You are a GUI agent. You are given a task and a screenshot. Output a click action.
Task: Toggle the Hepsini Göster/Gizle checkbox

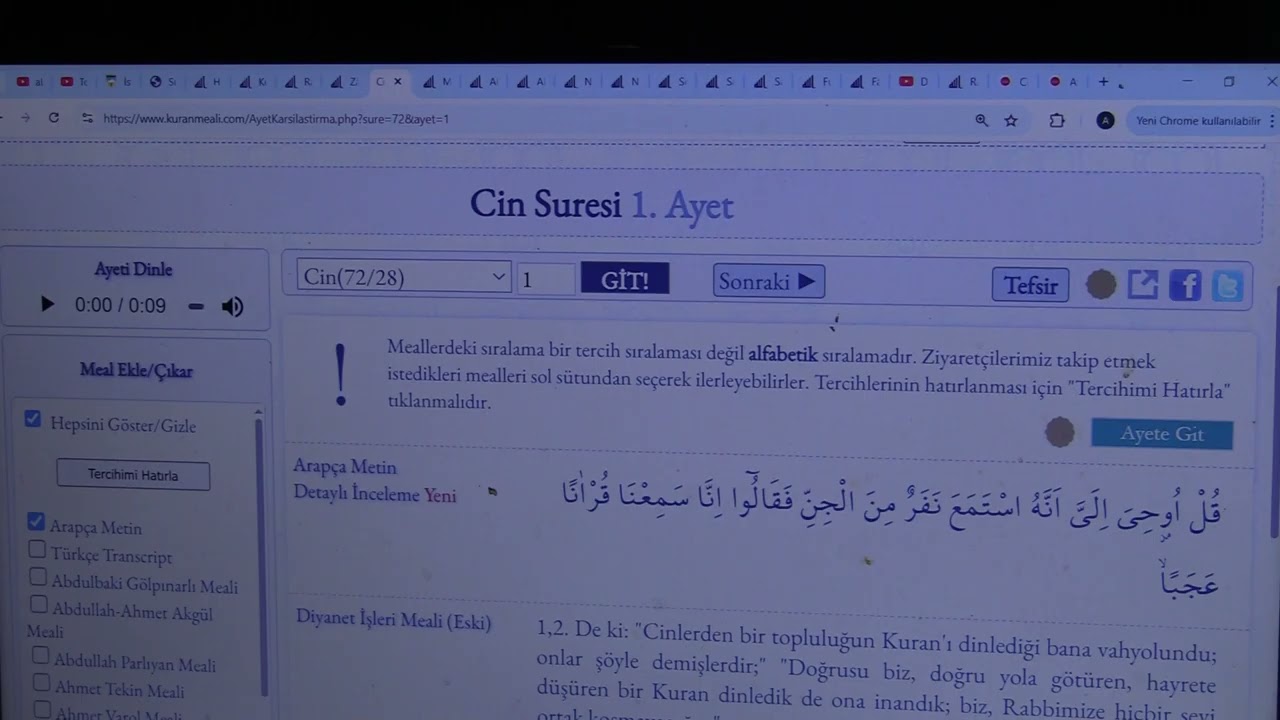33,419
